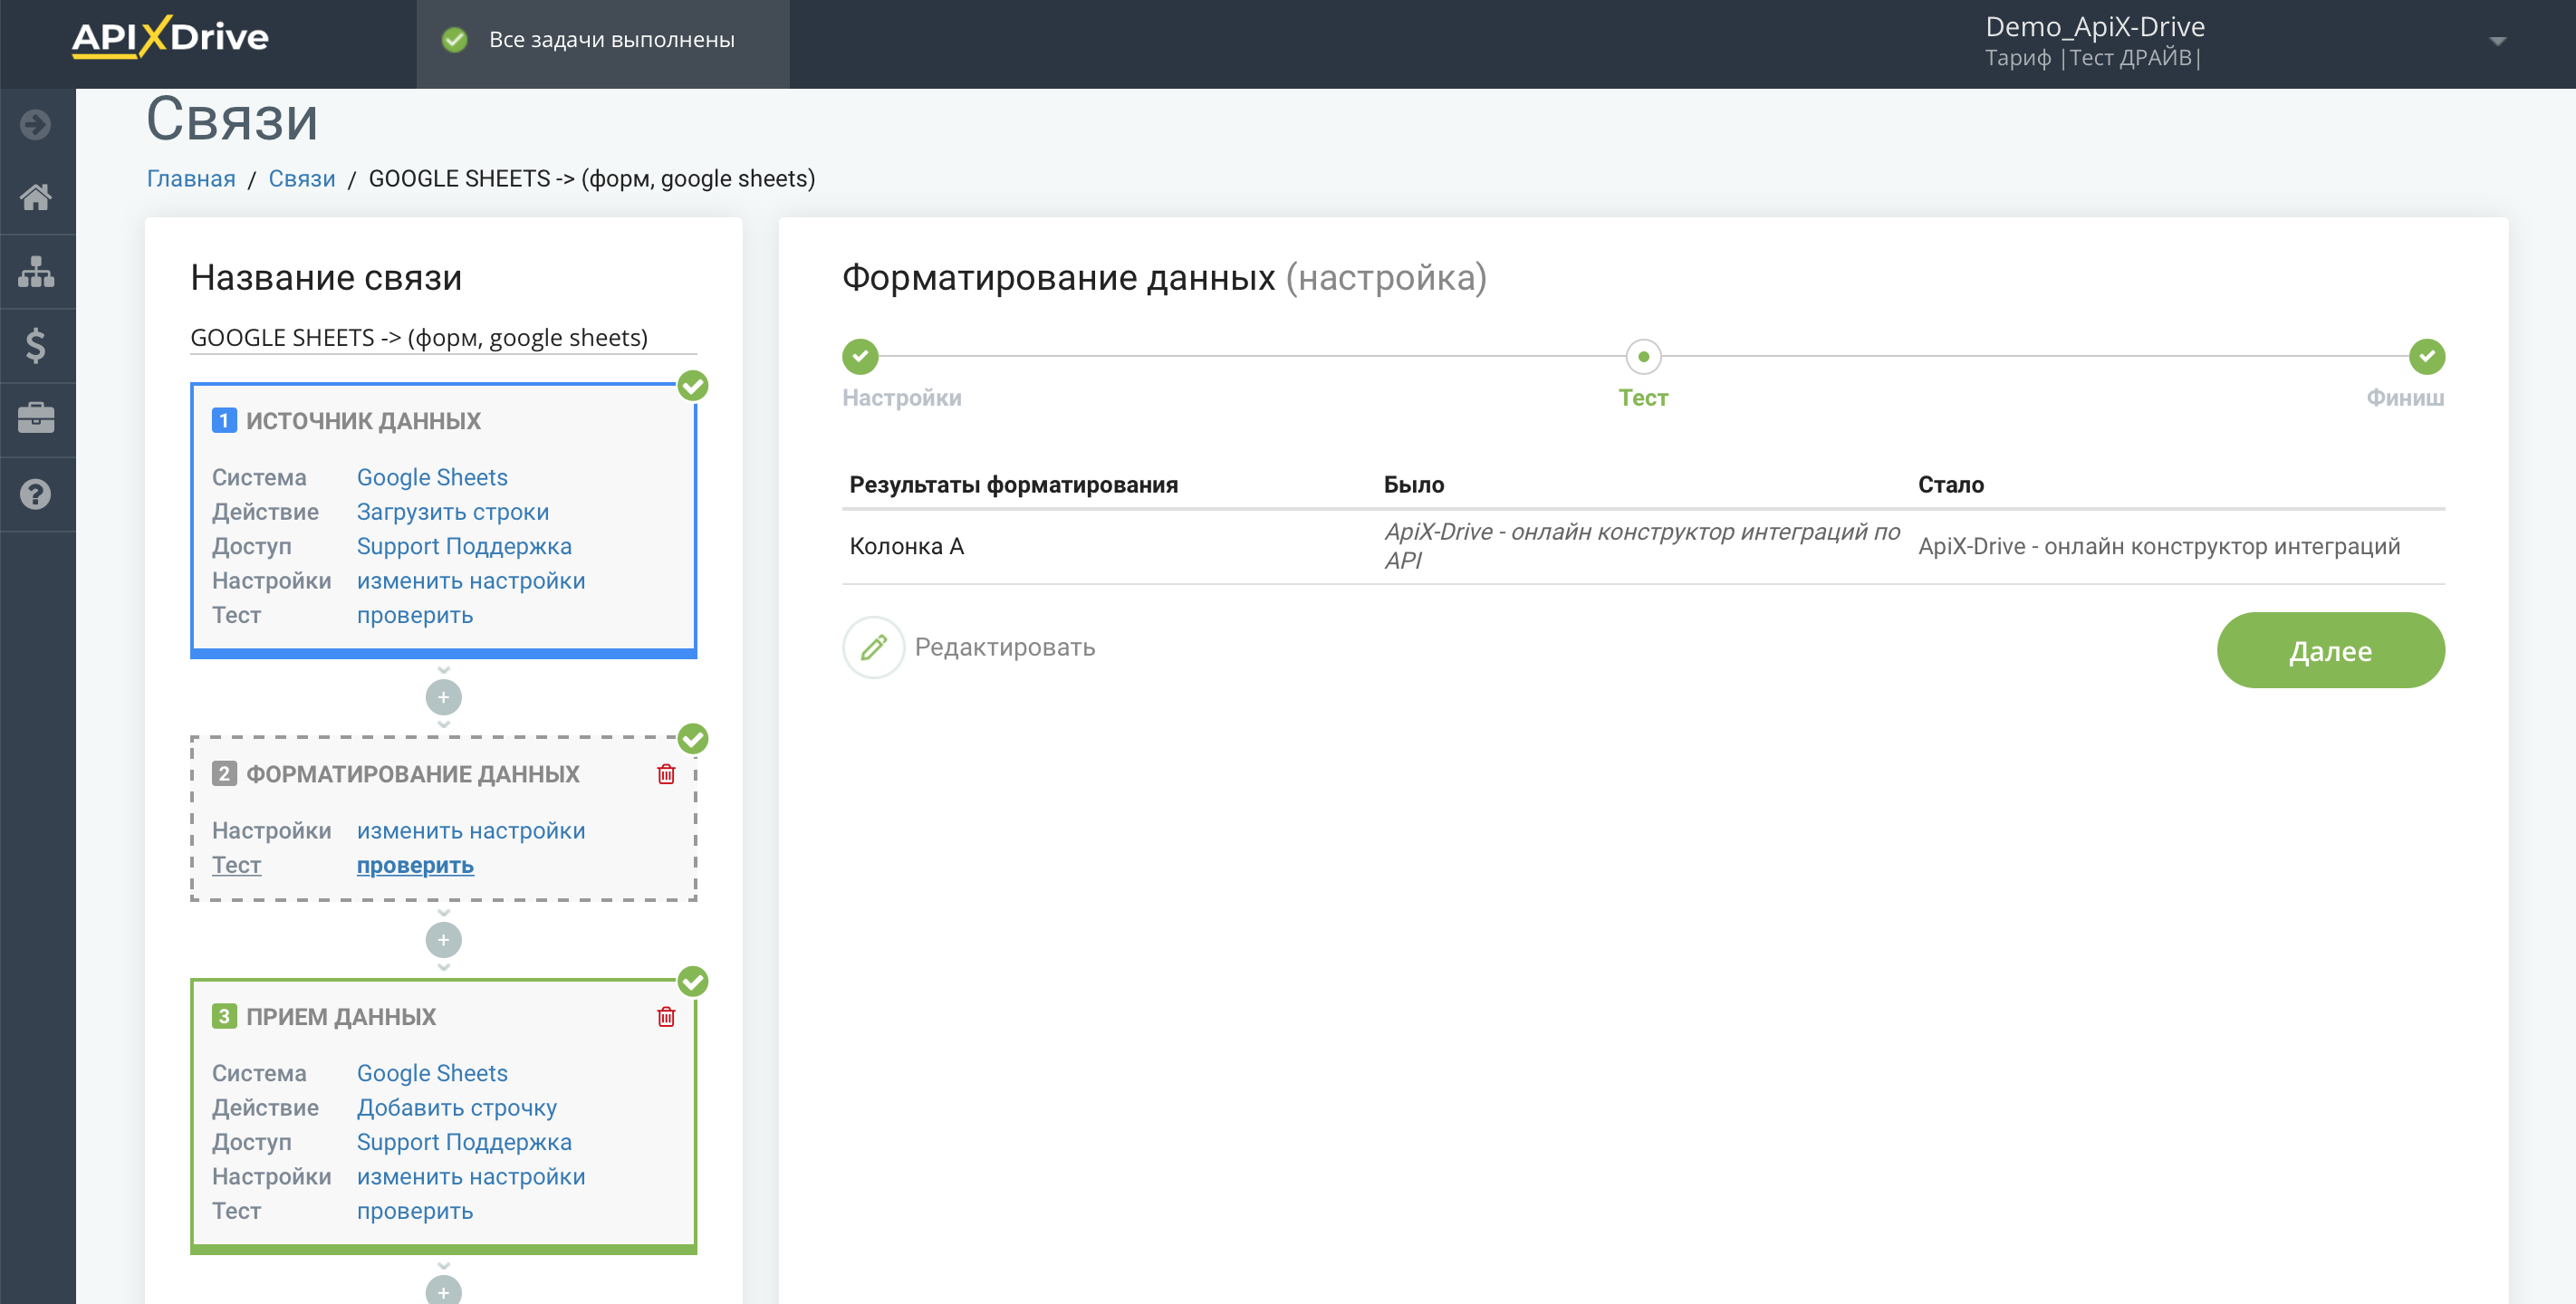Click изменить настройки in ПРИЕМ ДАННЫХ block
Screen dimensions: 2576x1304
tap(470, 1176)
